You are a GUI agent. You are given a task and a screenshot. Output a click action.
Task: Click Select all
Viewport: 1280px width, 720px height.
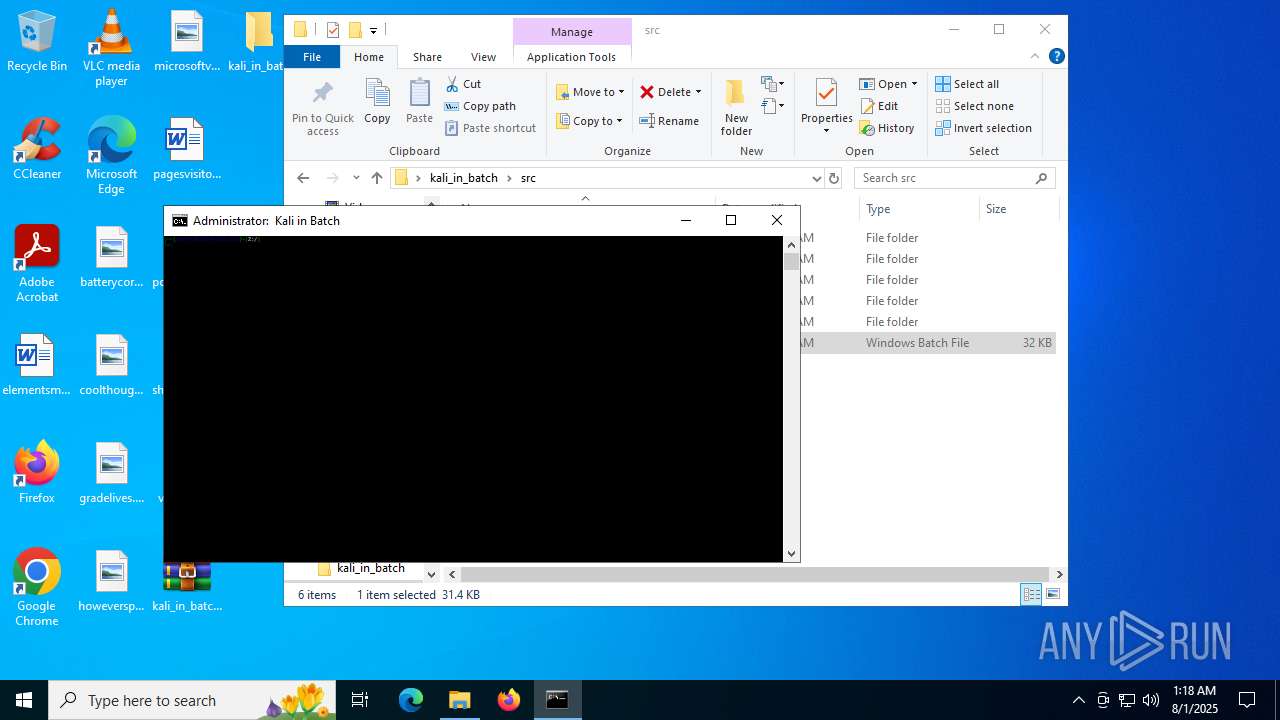(967, 84)
